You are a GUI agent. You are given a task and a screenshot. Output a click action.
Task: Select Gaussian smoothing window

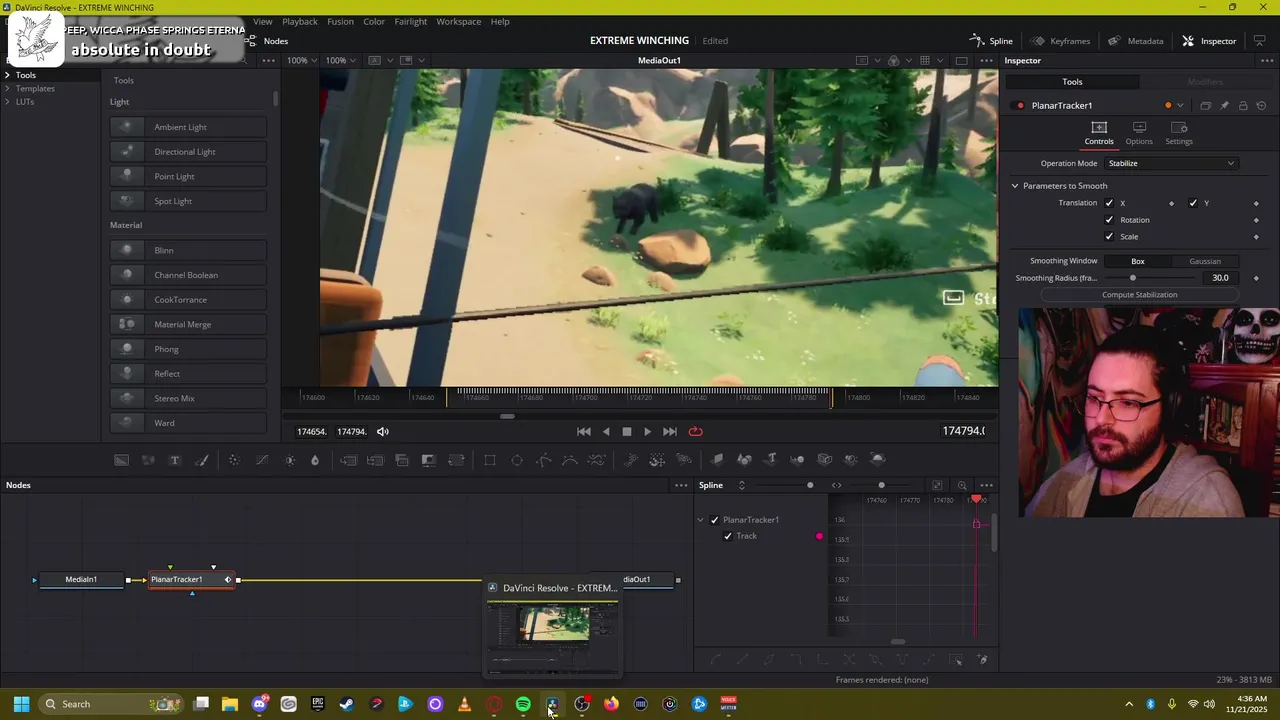[x=1205, y=261]
